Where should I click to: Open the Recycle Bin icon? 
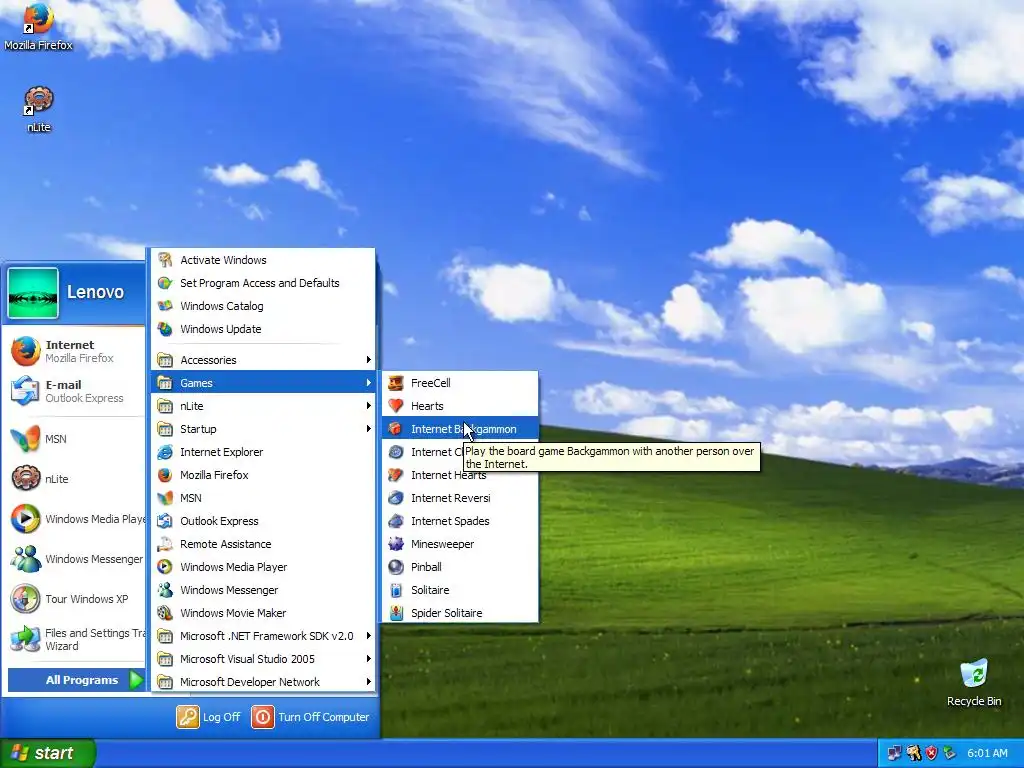(974, 674)
